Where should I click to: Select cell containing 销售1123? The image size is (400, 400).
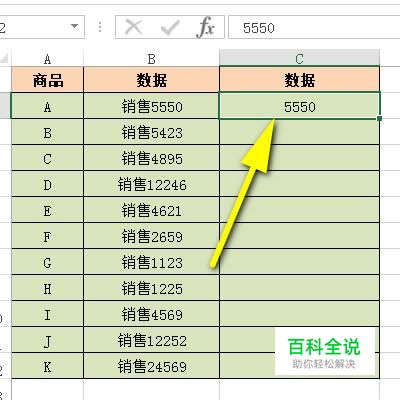(x=151, y=262)
